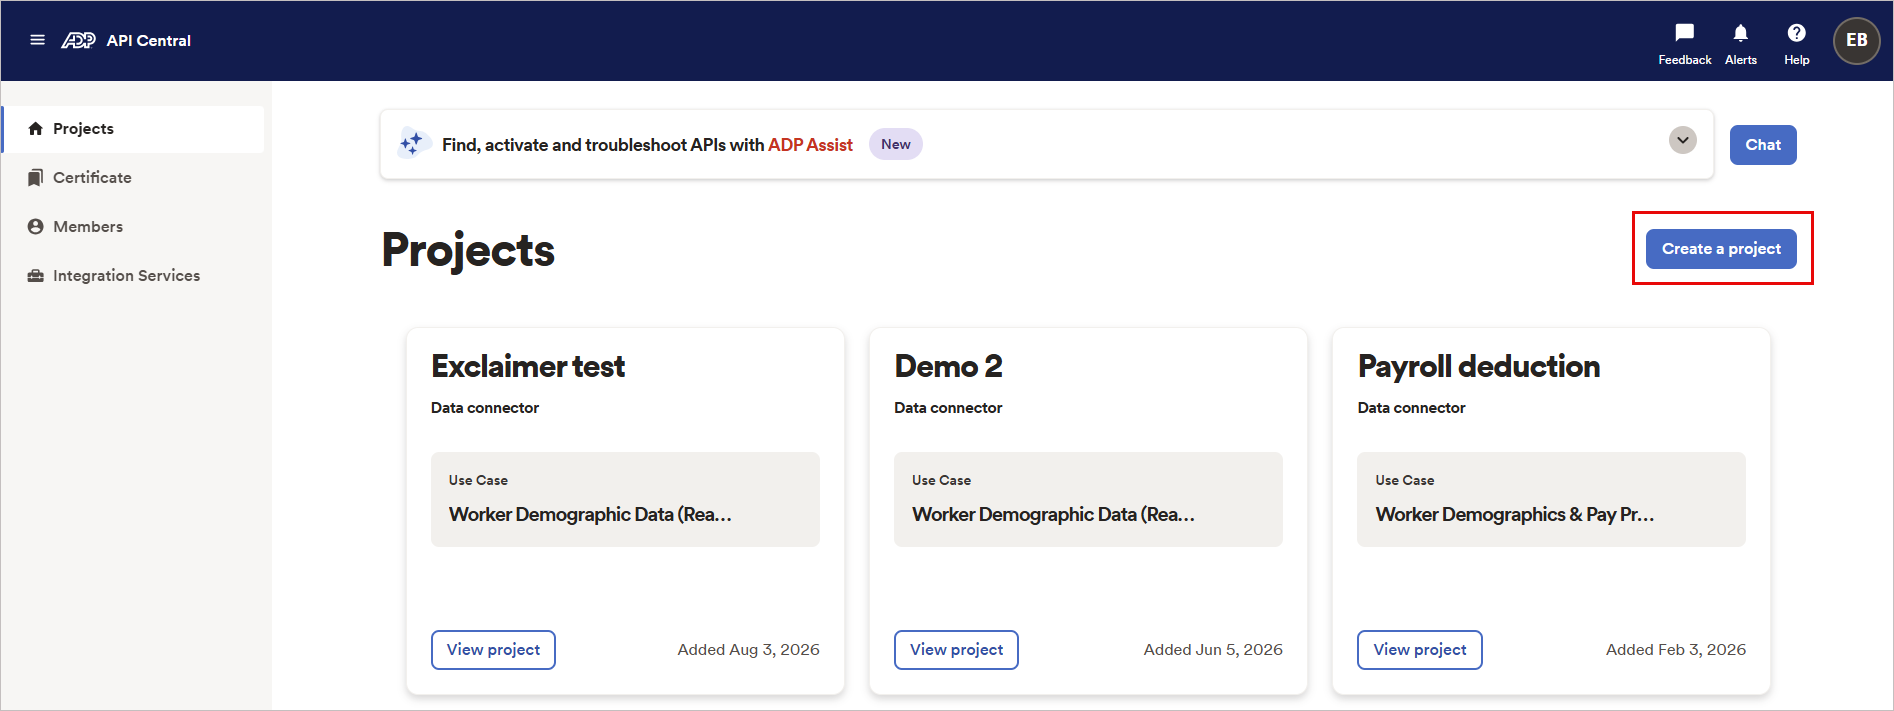Viewport: 1894px width, 711px height.
Task: Click the Certificate sidebar icon
Action: (36, 177)
